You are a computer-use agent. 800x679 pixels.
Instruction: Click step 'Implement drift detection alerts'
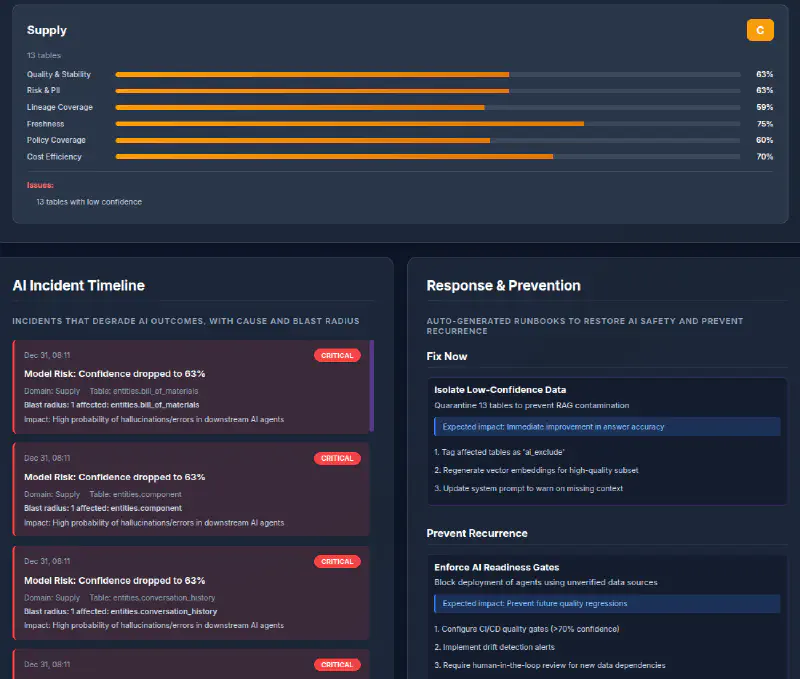click(x=494, y=647)
